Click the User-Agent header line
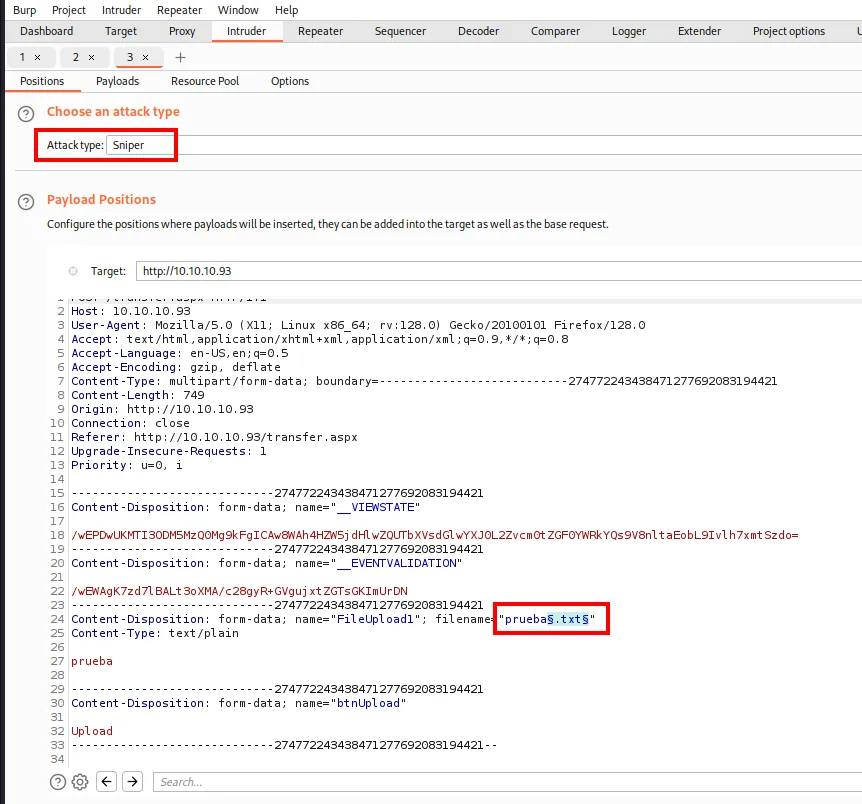The width and height of the screenshot is (862, 804). 358,325
